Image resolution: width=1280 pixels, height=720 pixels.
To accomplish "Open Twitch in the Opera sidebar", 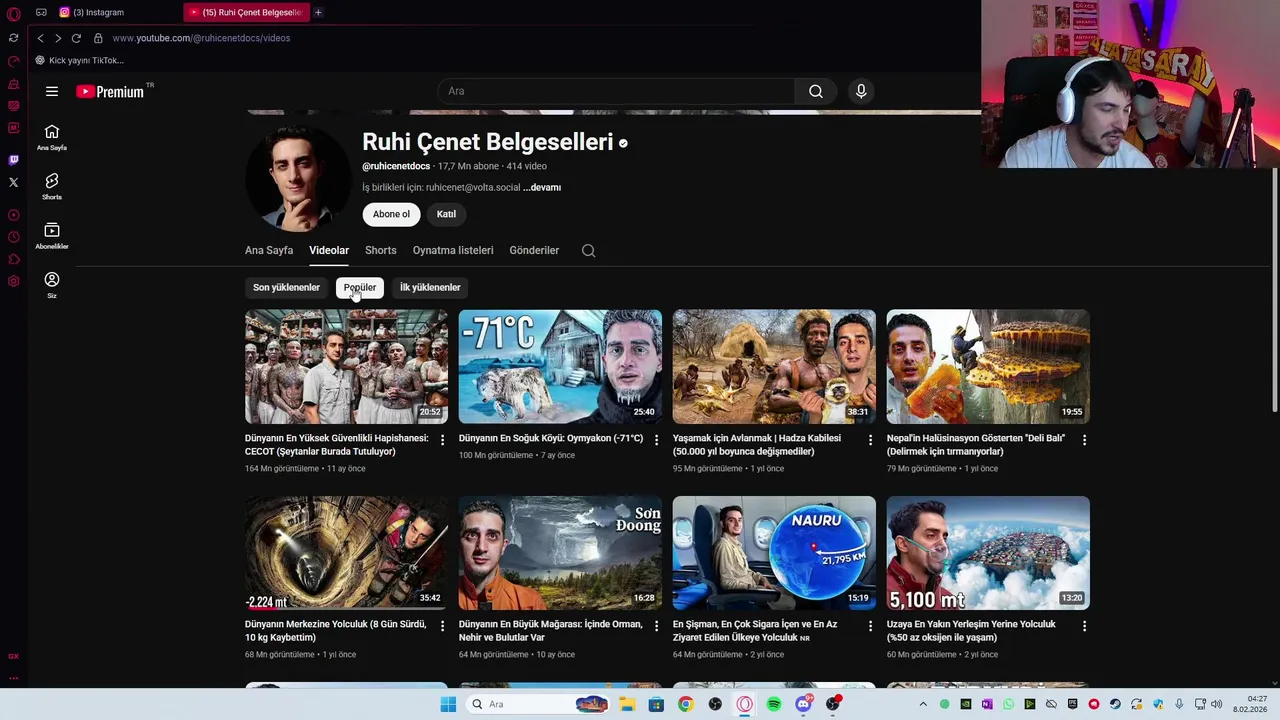I will pos(13,160).
